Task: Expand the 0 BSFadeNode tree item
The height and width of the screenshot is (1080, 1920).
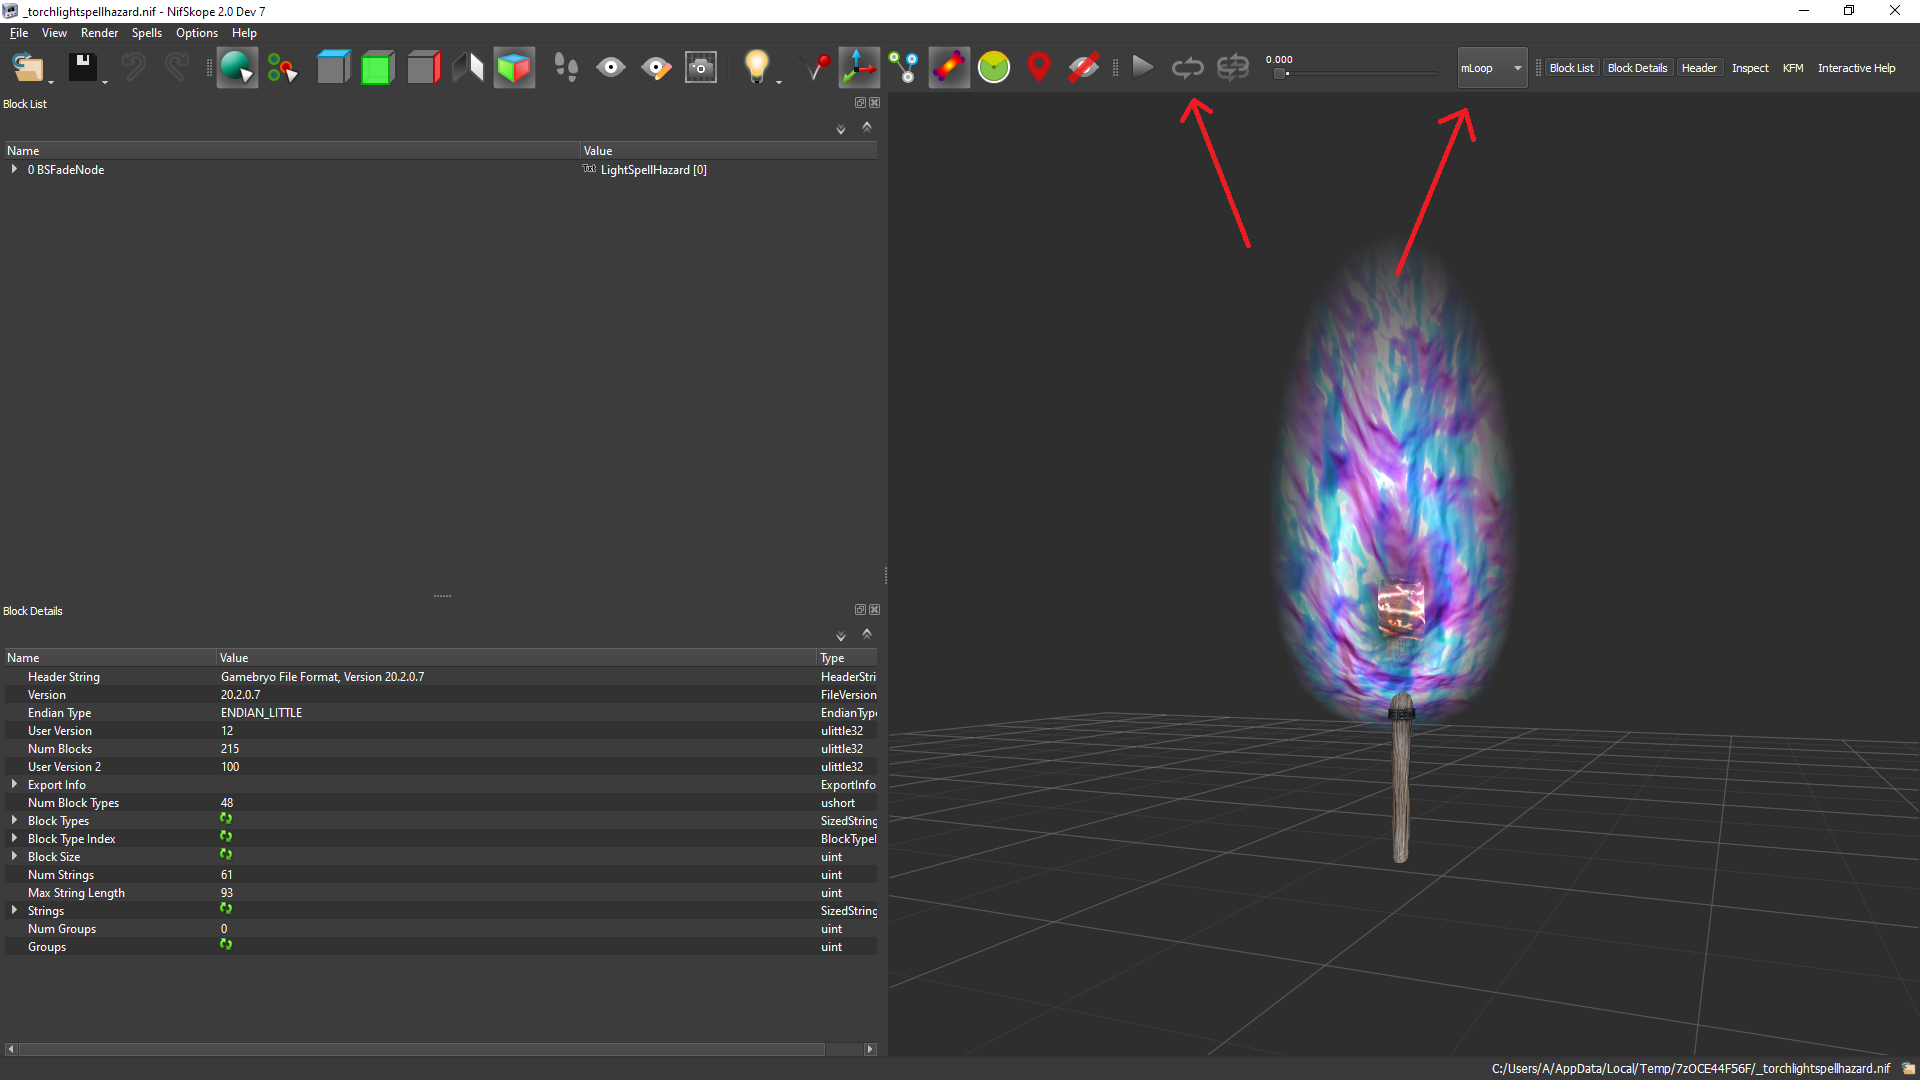Action: (14, 170)
